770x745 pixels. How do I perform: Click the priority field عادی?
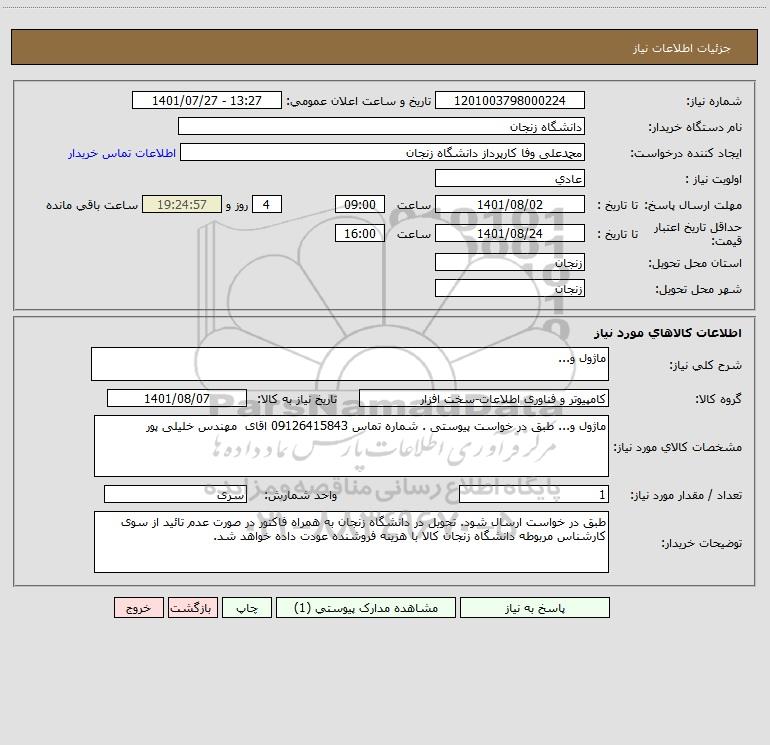(510, 178)
